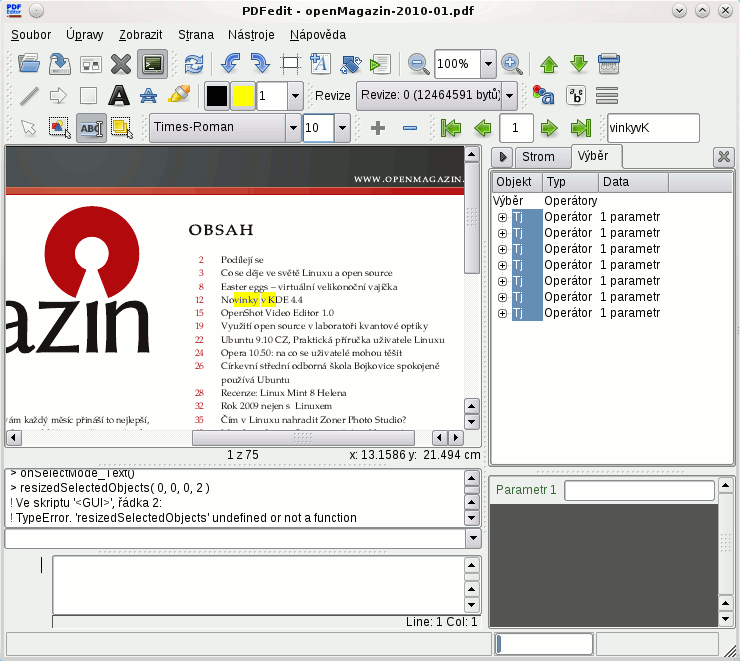The image size is (740, 661).
Task: Click the Typ column header
Action: pos(571,182)
